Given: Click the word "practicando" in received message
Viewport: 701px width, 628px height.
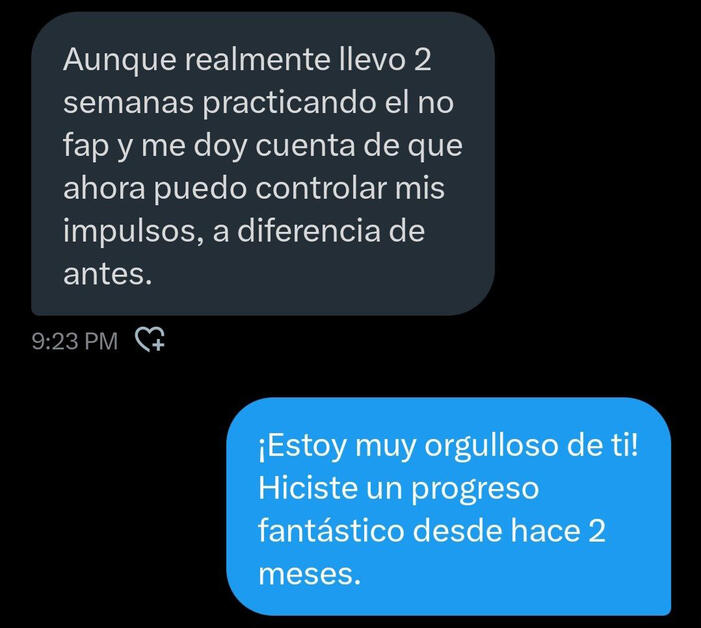Looking at the screenshot, I should (289, 105).
